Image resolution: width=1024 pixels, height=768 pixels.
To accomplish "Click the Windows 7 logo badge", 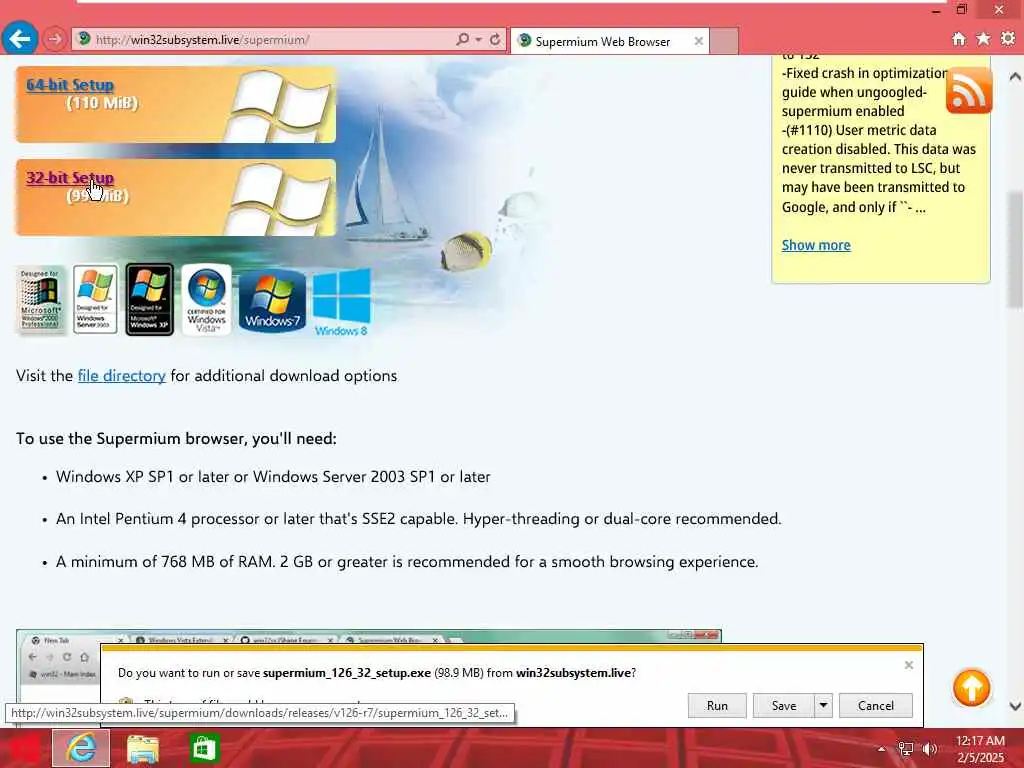I will tap(272, 300).
